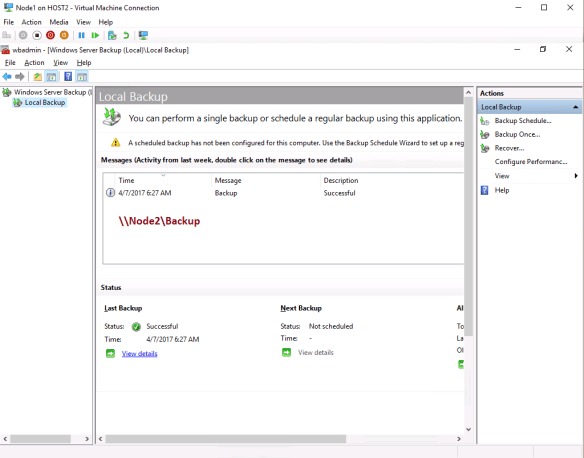Click the orange Save state icon
The height and width of the screenshot is (458, 584).
(64, 35)
